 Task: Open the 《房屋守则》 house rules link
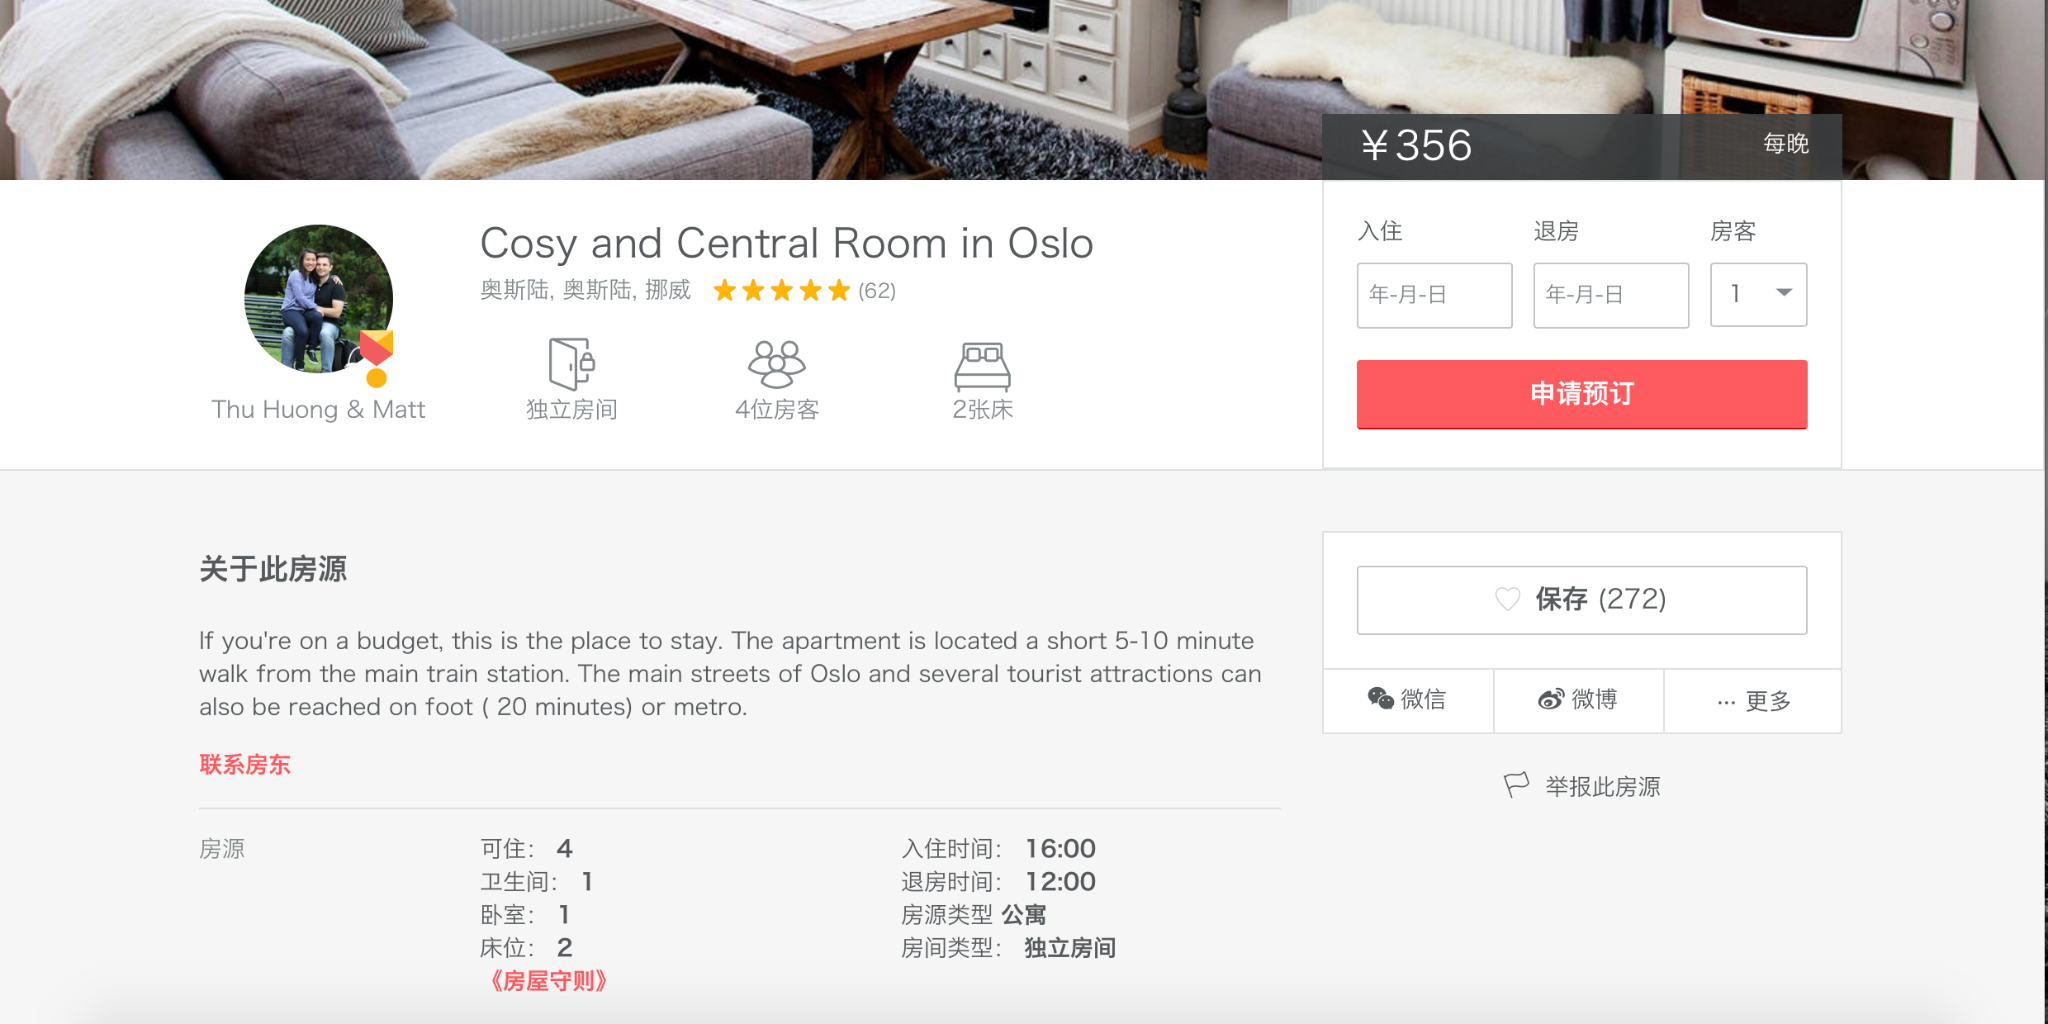coord(549,981)
